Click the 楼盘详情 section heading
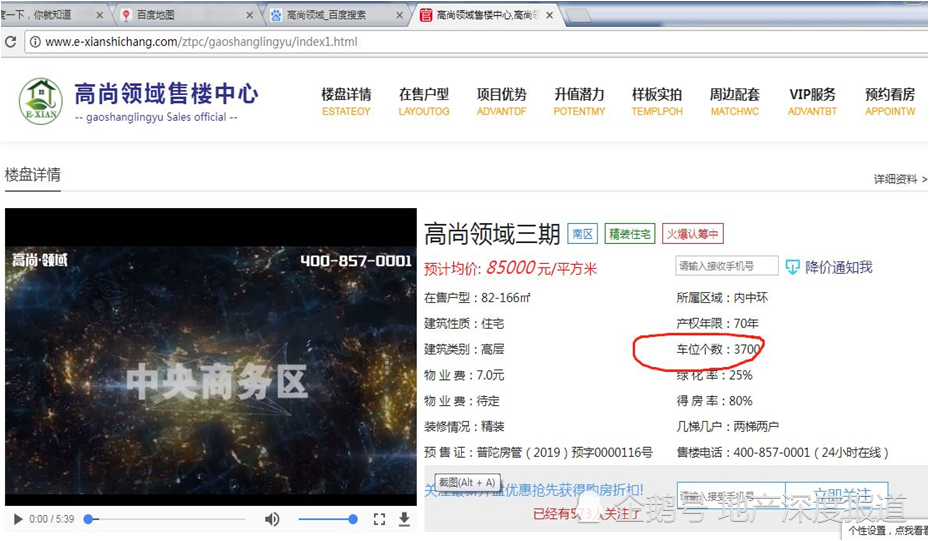 (33, 175)
